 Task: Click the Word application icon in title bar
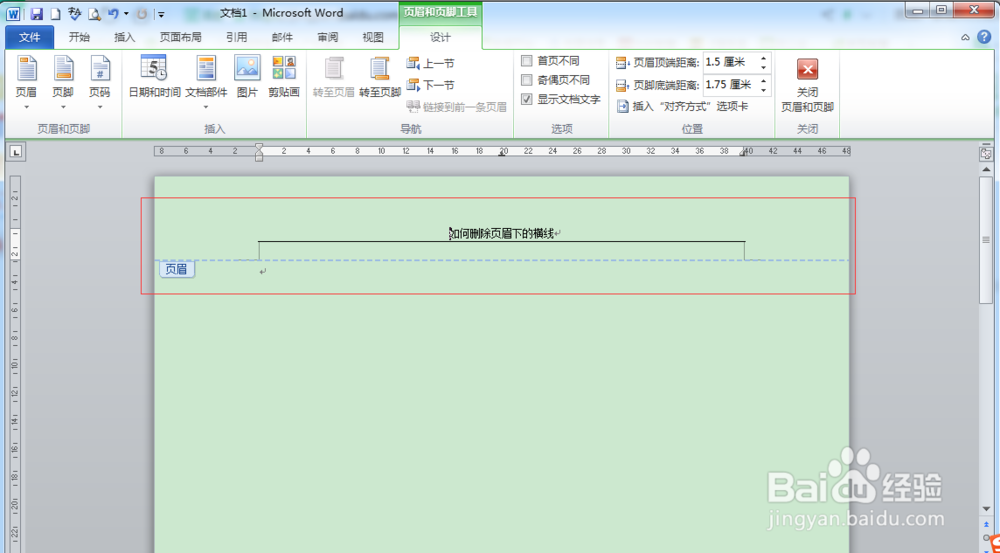click(13, 13)
